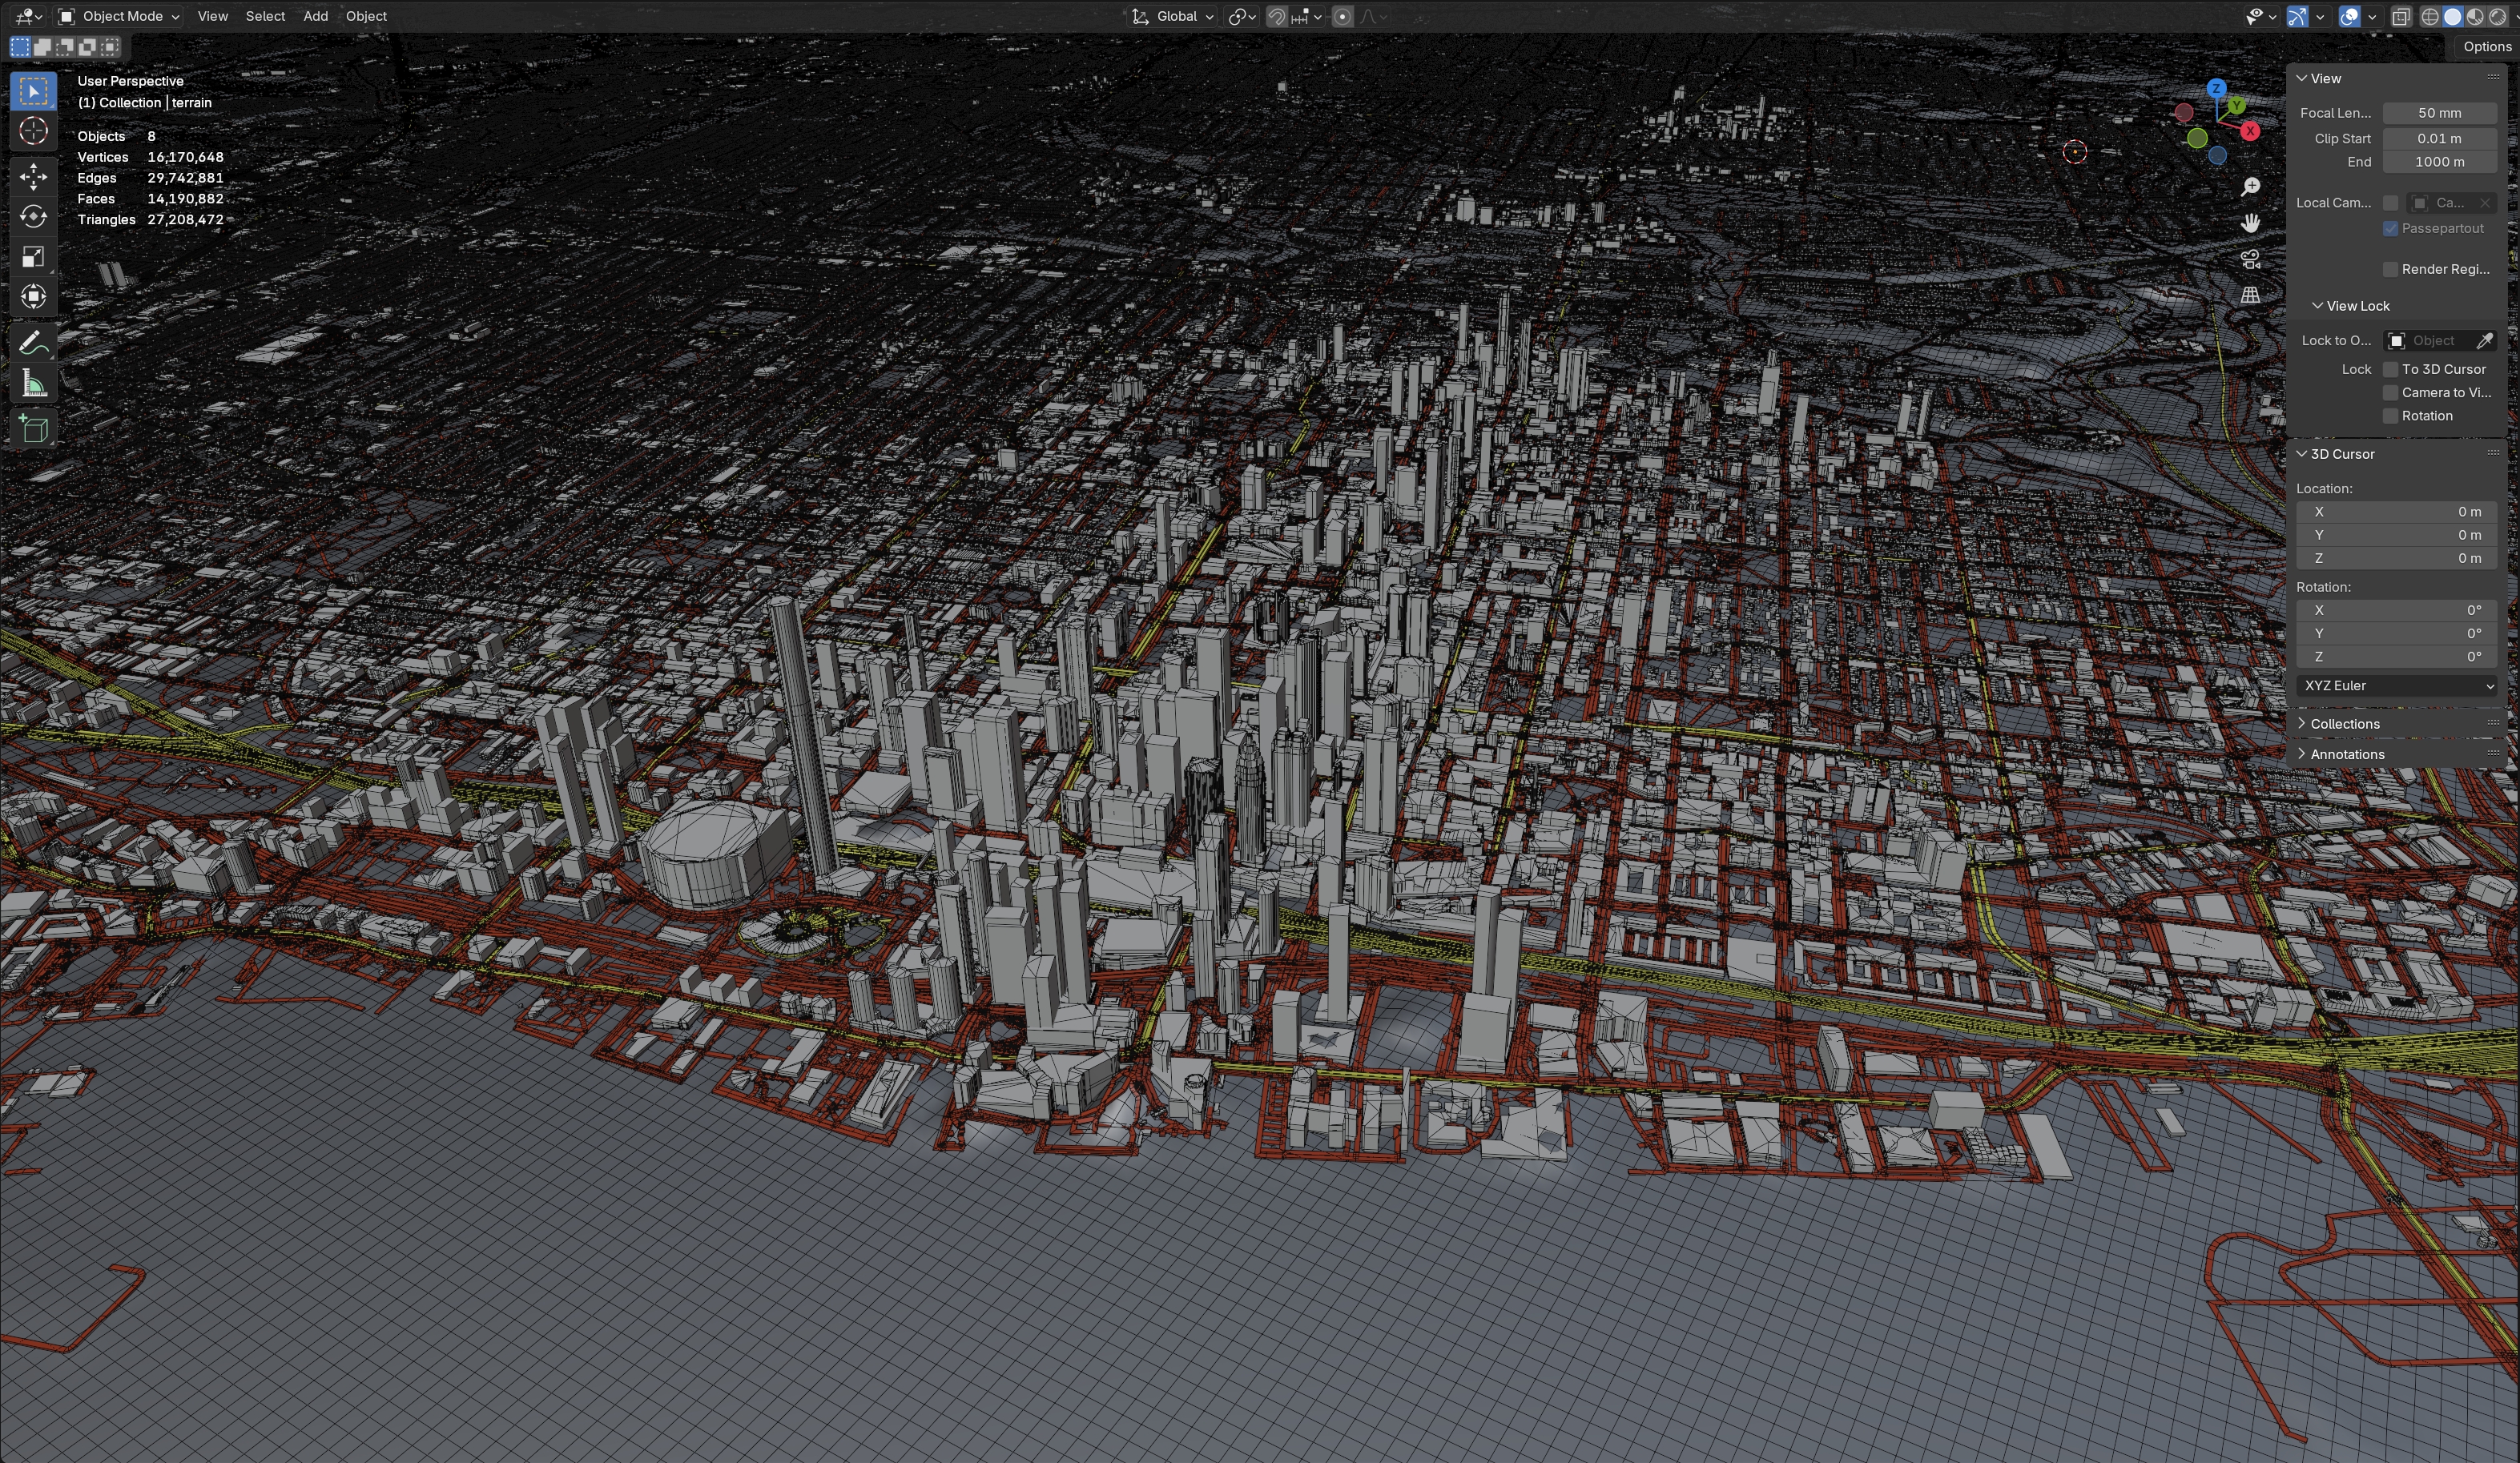
Task: Select the Move tool in toolbar
Action: 33,176
